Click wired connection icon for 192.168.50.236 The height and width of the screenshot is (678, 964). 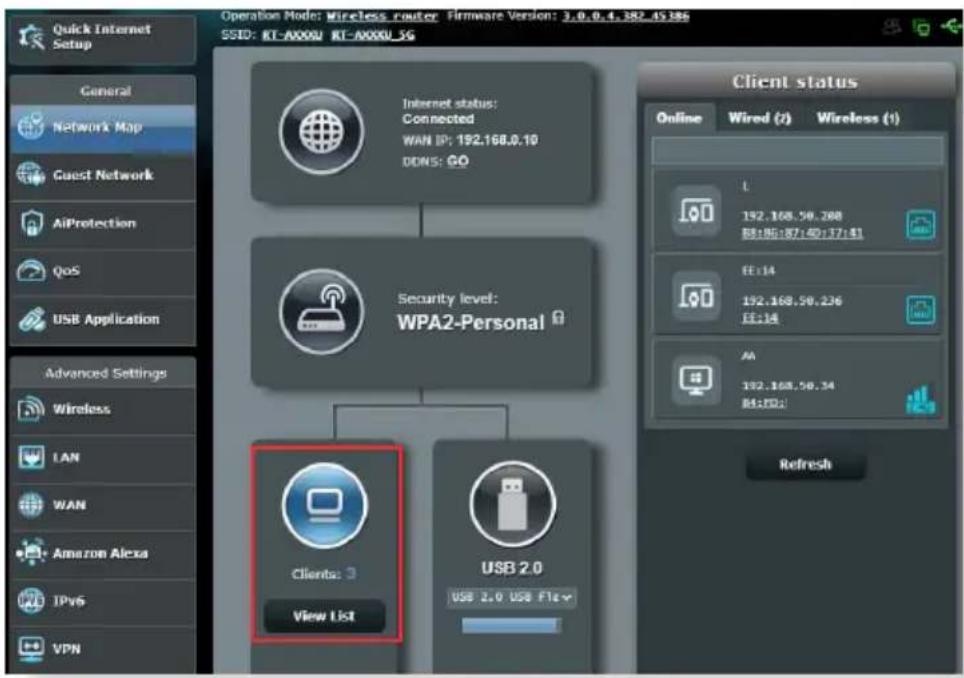(x=920, y=309)
